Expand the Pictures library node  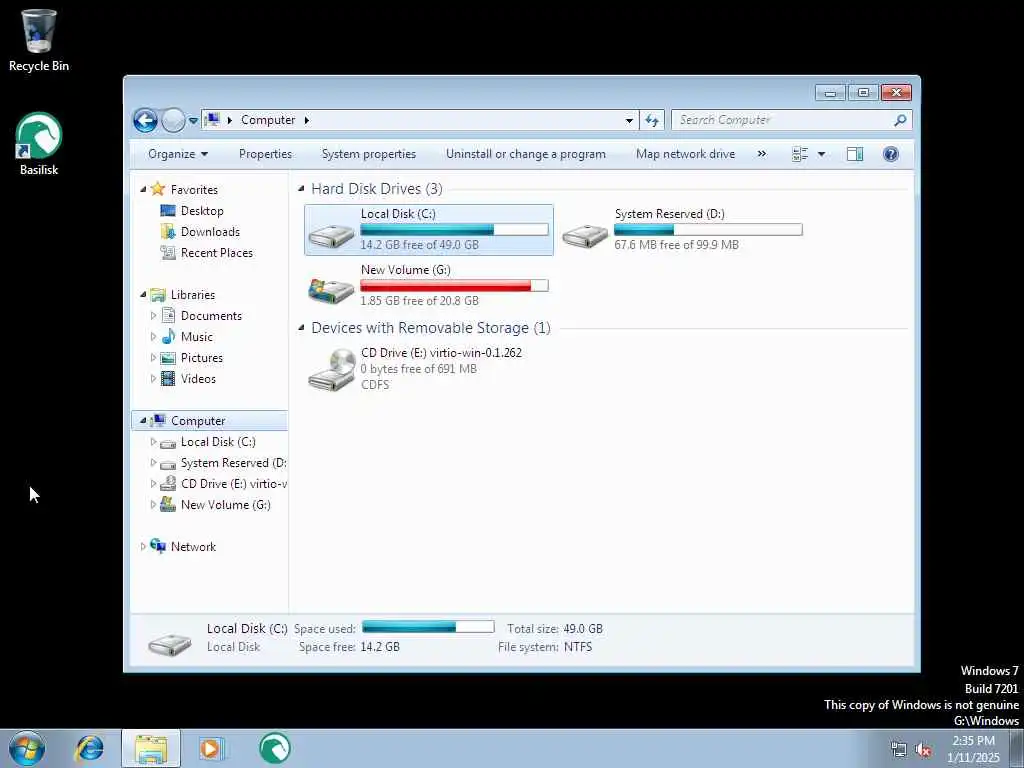pos(153,358)
